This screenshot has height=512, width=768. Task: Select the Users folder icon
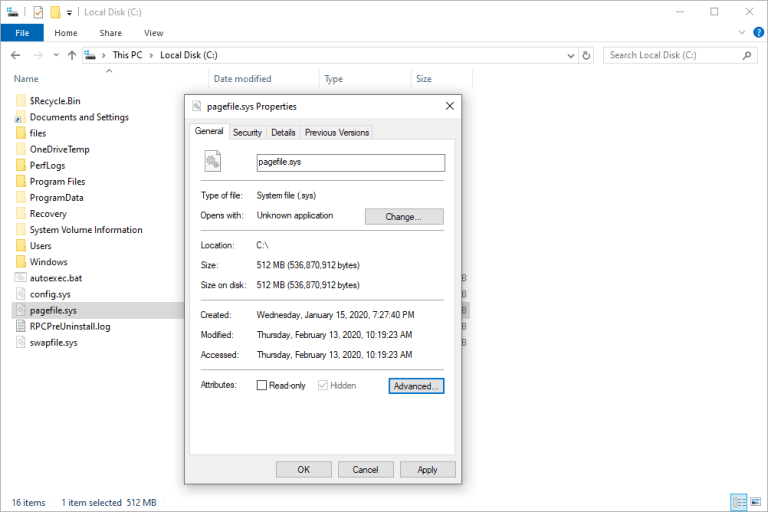21,246
